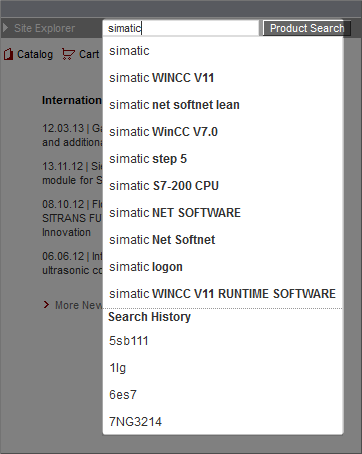Click the More News arrow icon
The image size is (362, 454).
click(46, 305)
